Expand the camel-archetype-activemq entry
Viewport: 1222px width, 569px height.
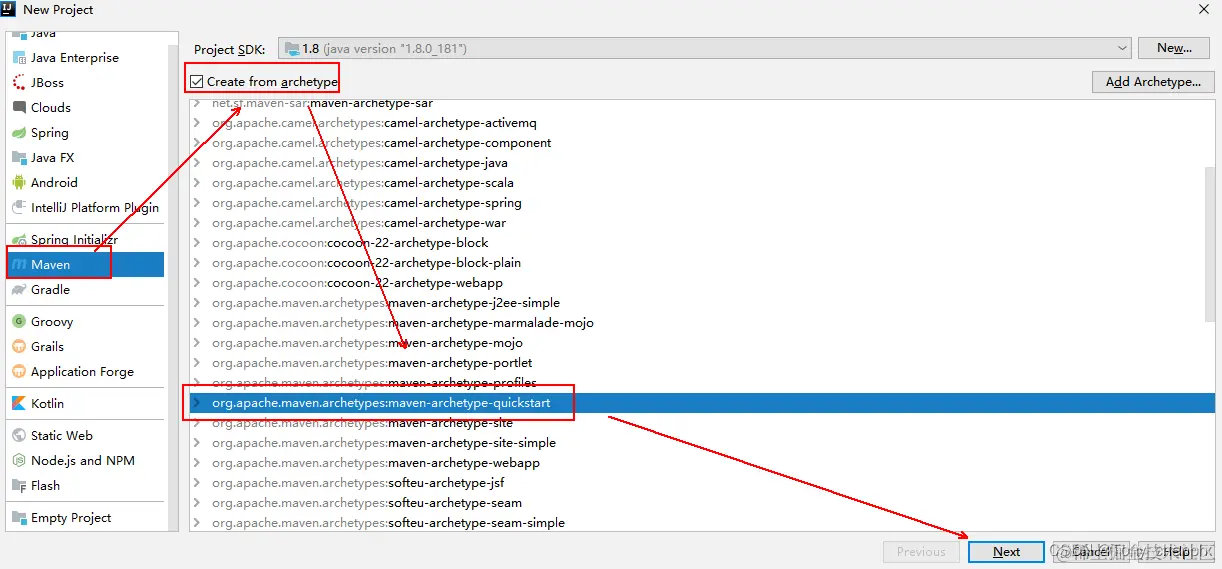pyautogui.click(x=197, y=123)
